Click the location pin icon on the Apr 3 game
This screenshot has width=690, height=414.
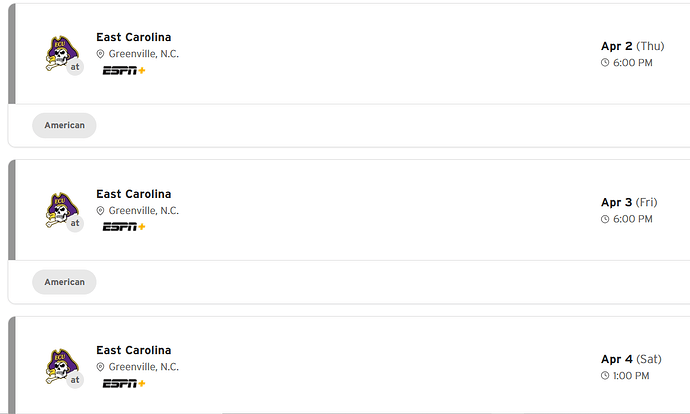[x=101, y=211]
